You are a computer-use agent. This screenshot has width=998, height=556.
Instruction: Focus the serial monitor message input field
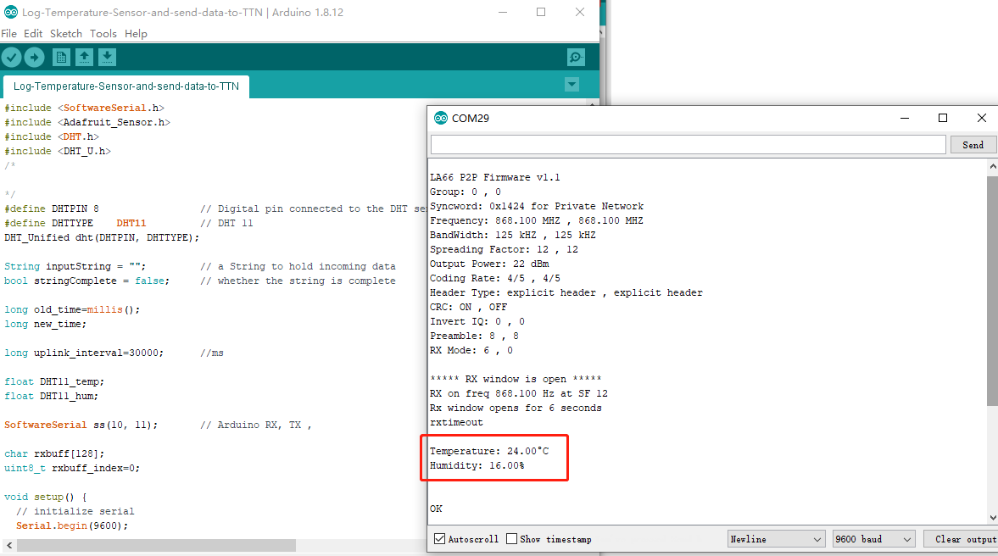[x=688, y=145]
